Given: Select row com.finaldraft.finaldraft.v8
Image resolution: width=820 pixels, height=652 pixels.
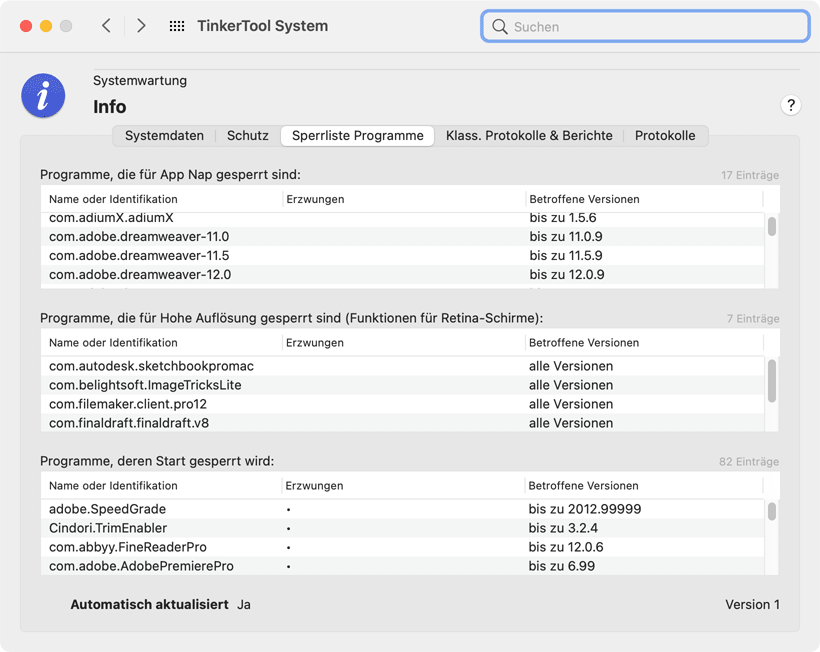Looking at the screenshot, I should pyautogui.click(x=403, y=422).
